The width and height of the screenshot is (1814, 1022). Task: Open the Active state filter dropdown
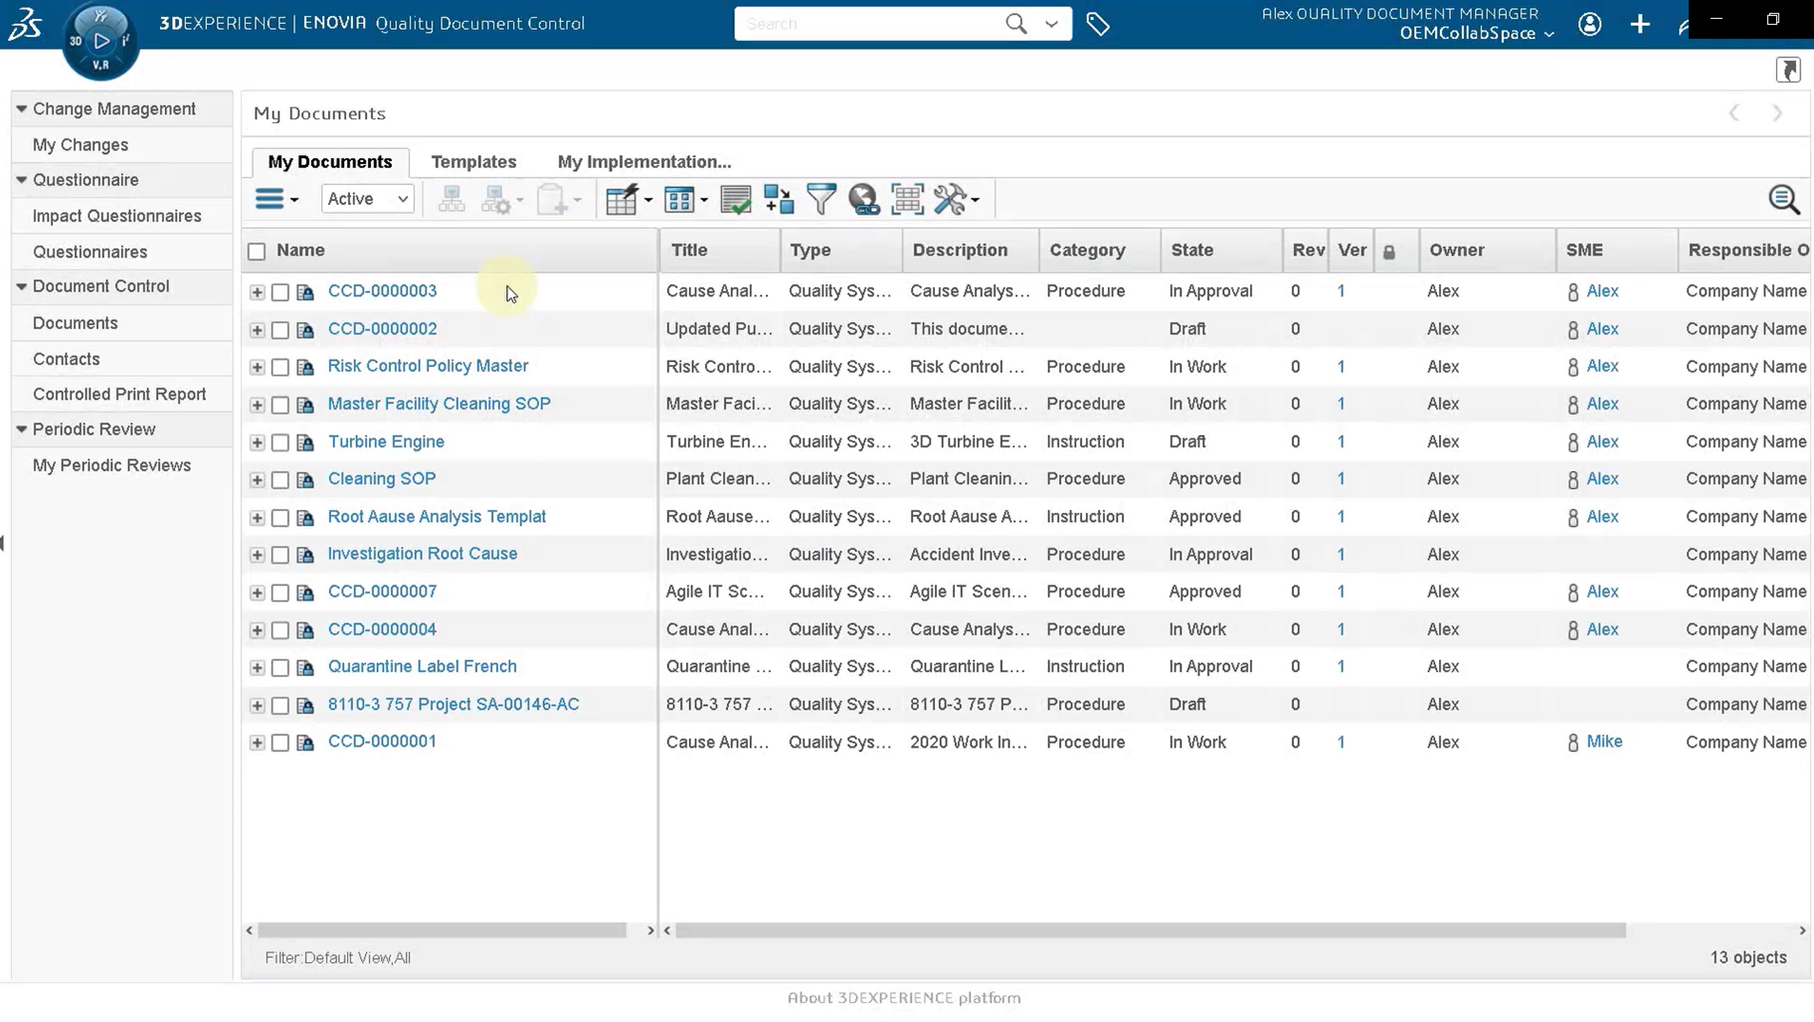coord(367,199)
